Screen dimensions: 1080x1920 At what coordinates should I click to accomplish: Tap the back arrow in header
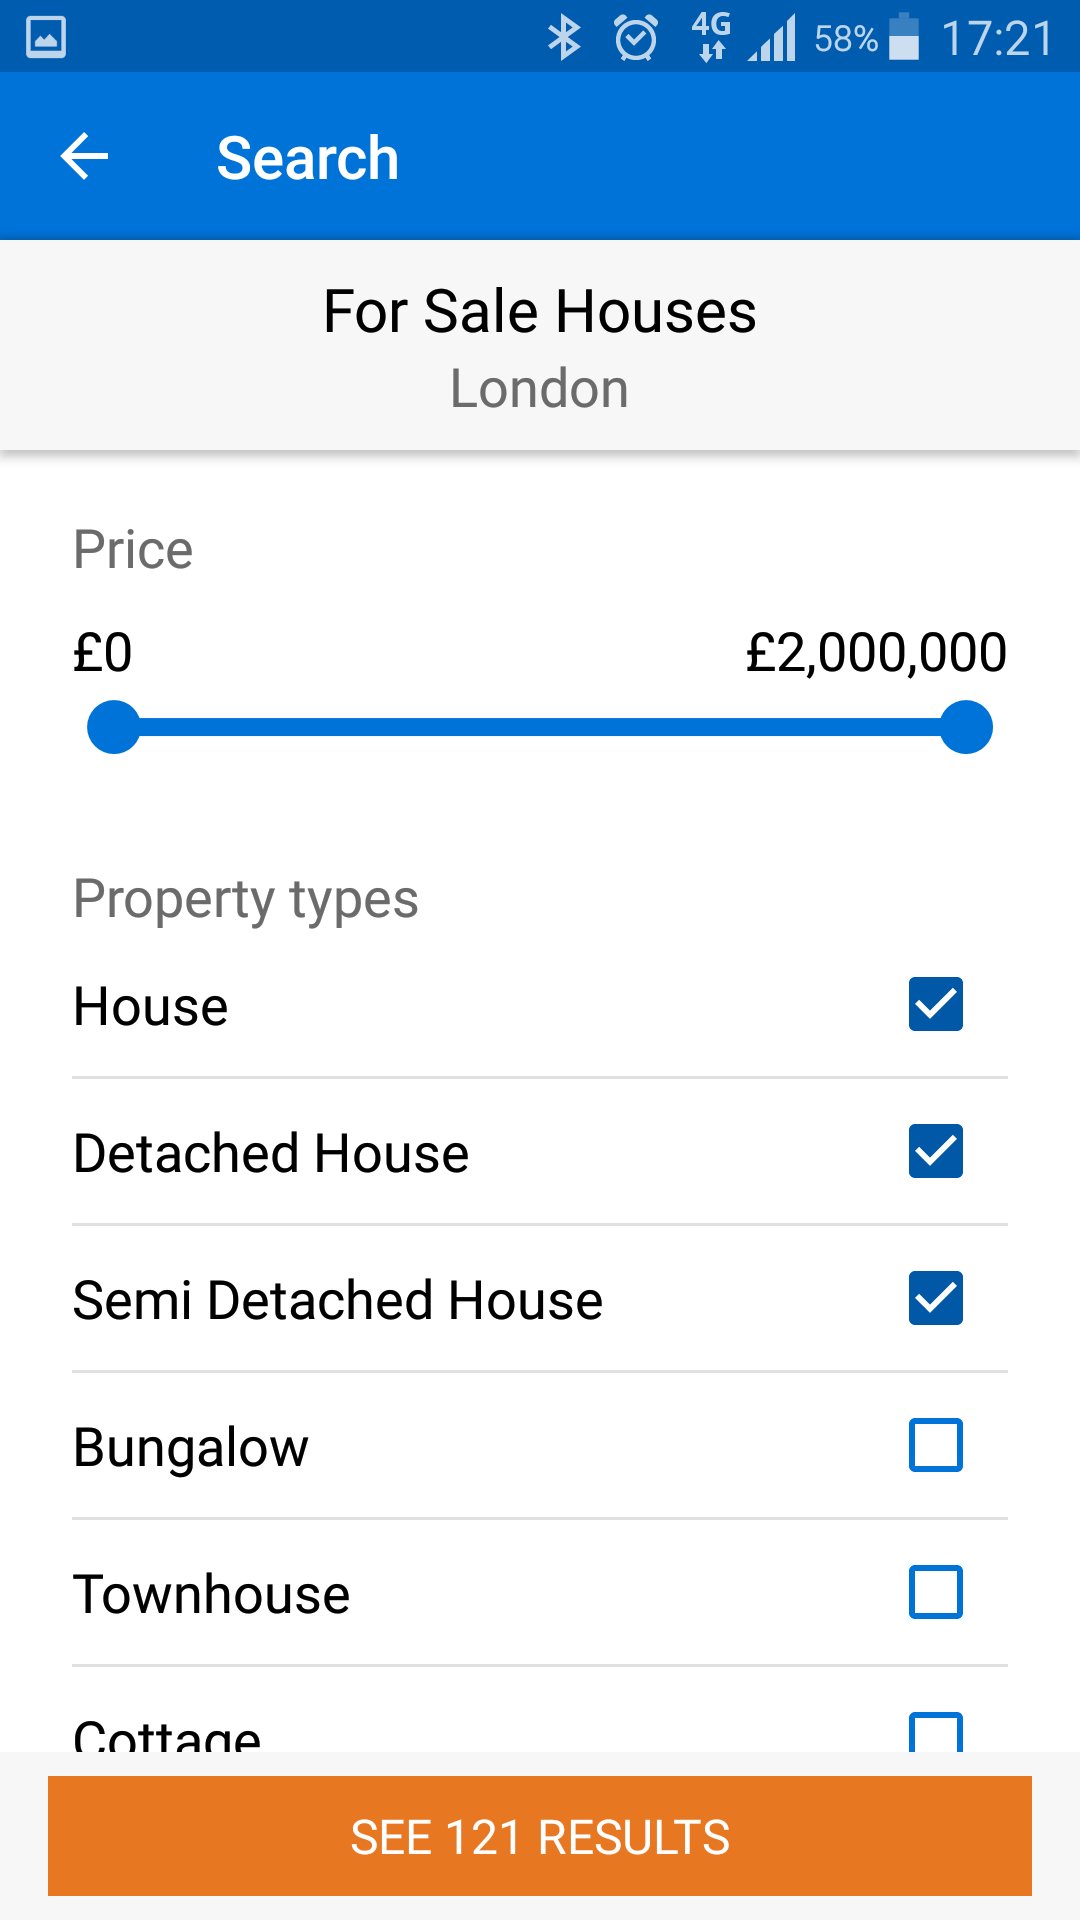point(85,157)
